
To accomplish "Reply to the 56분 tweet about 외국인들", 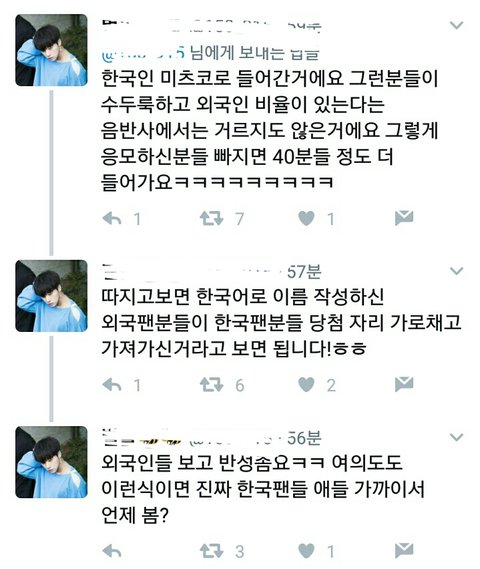I will [112, 551].
